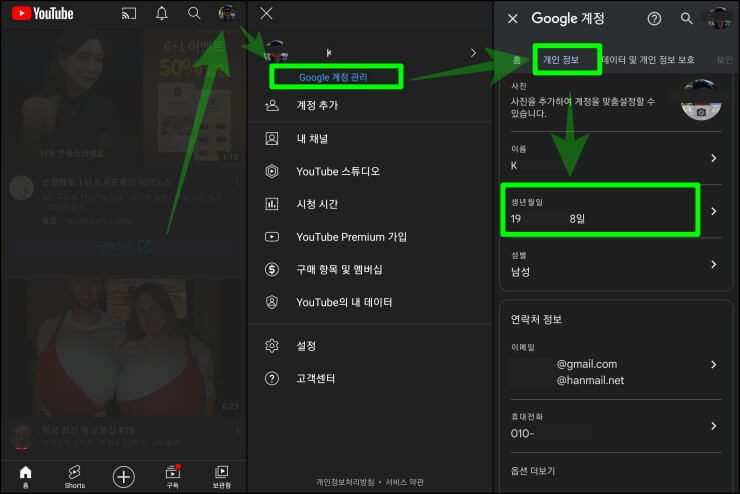Click the 설정 gear icon

tap(272, 345)
